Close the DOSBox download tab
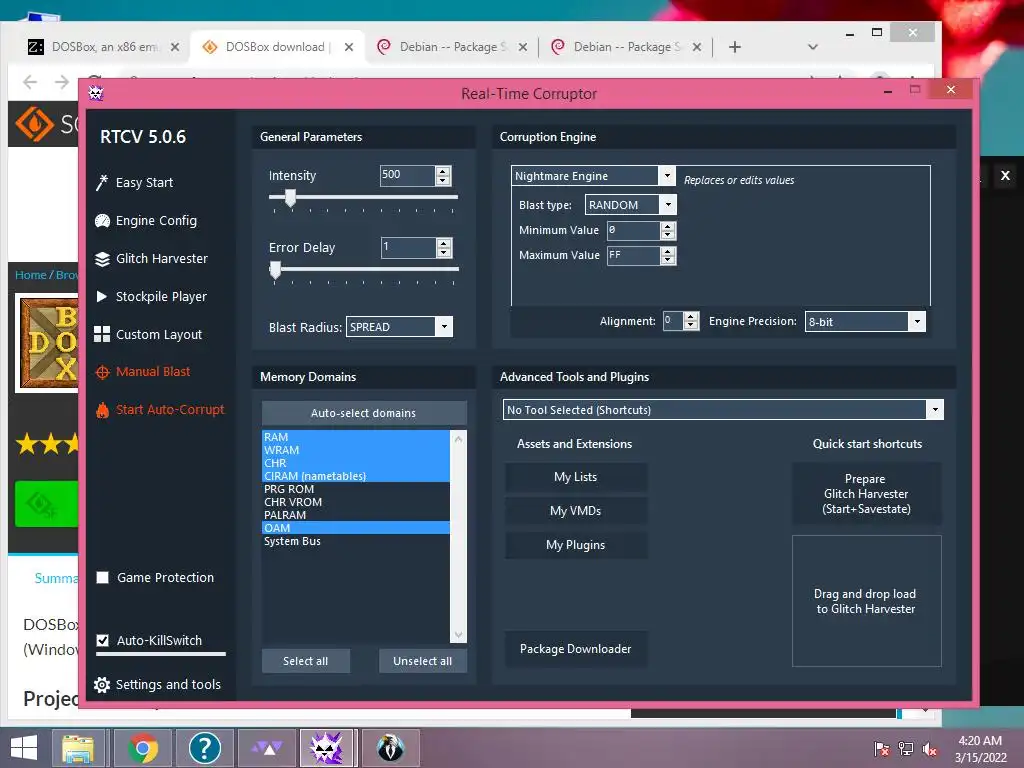1024x768 pixels. coord(349,47)
